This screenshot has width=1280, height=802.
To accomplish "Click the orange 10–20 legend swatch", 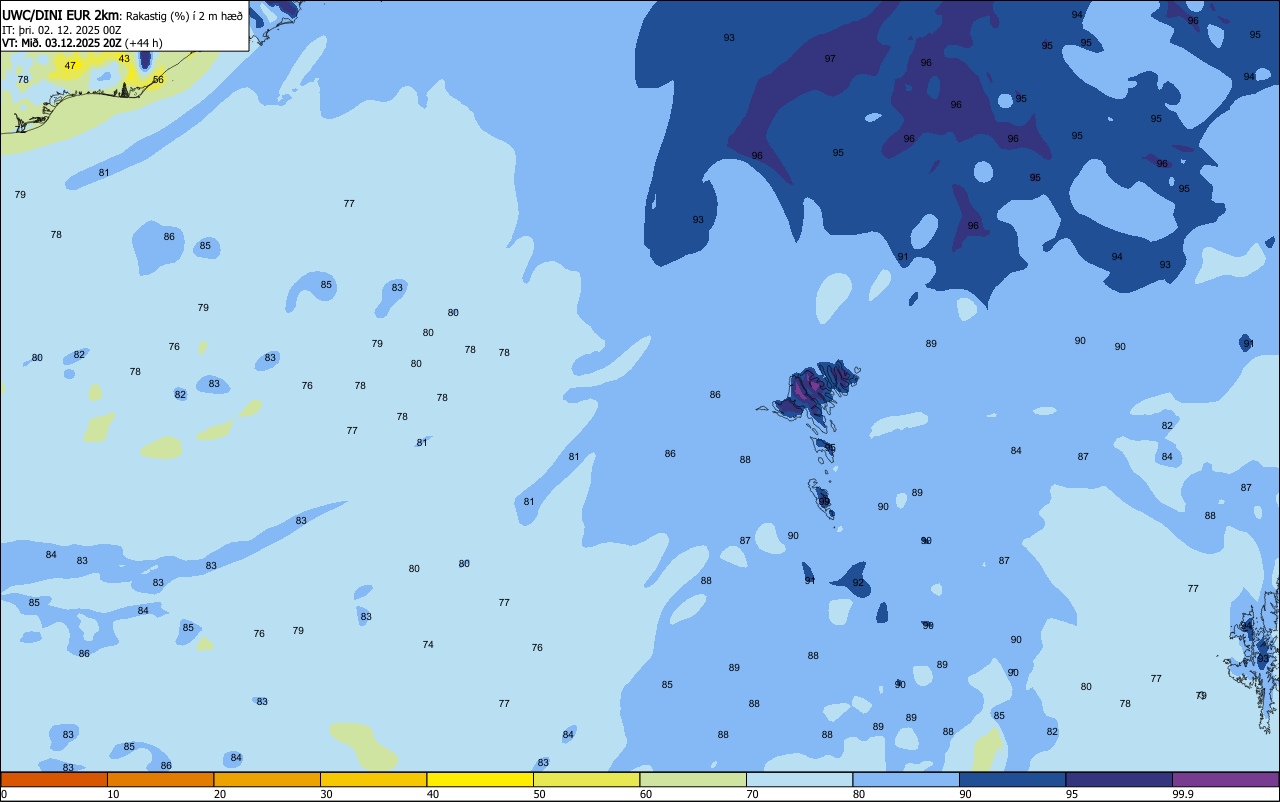I will (160, 779).
